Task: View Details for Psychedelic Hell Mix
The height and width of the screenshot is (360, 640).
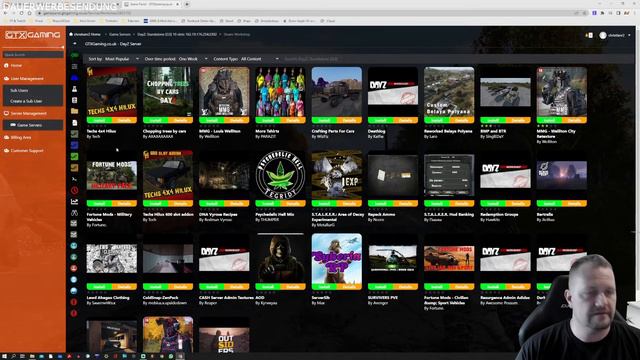Action: [x=293, y=203]
